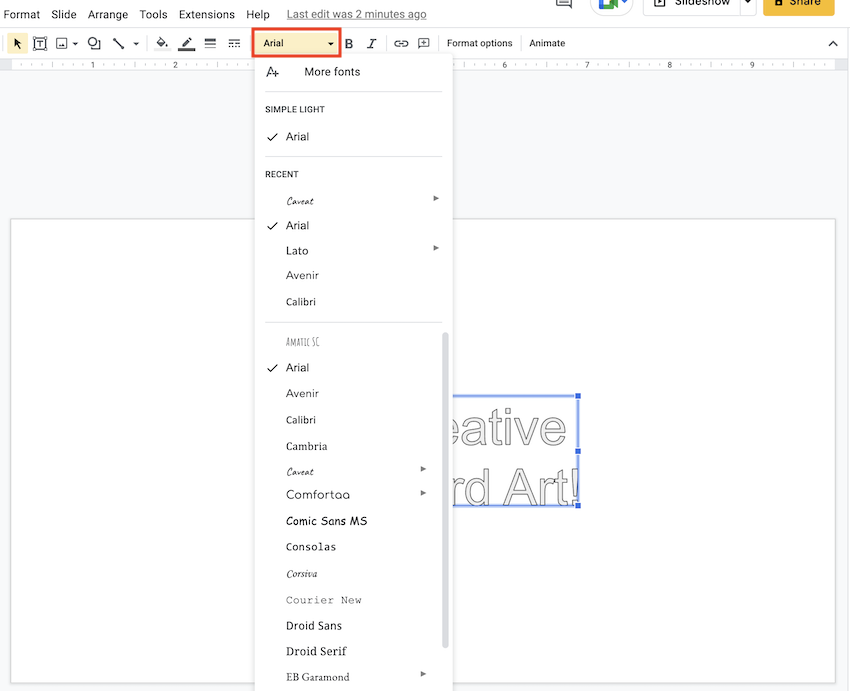
Task: Click the insert image icon
Action: 62,43
